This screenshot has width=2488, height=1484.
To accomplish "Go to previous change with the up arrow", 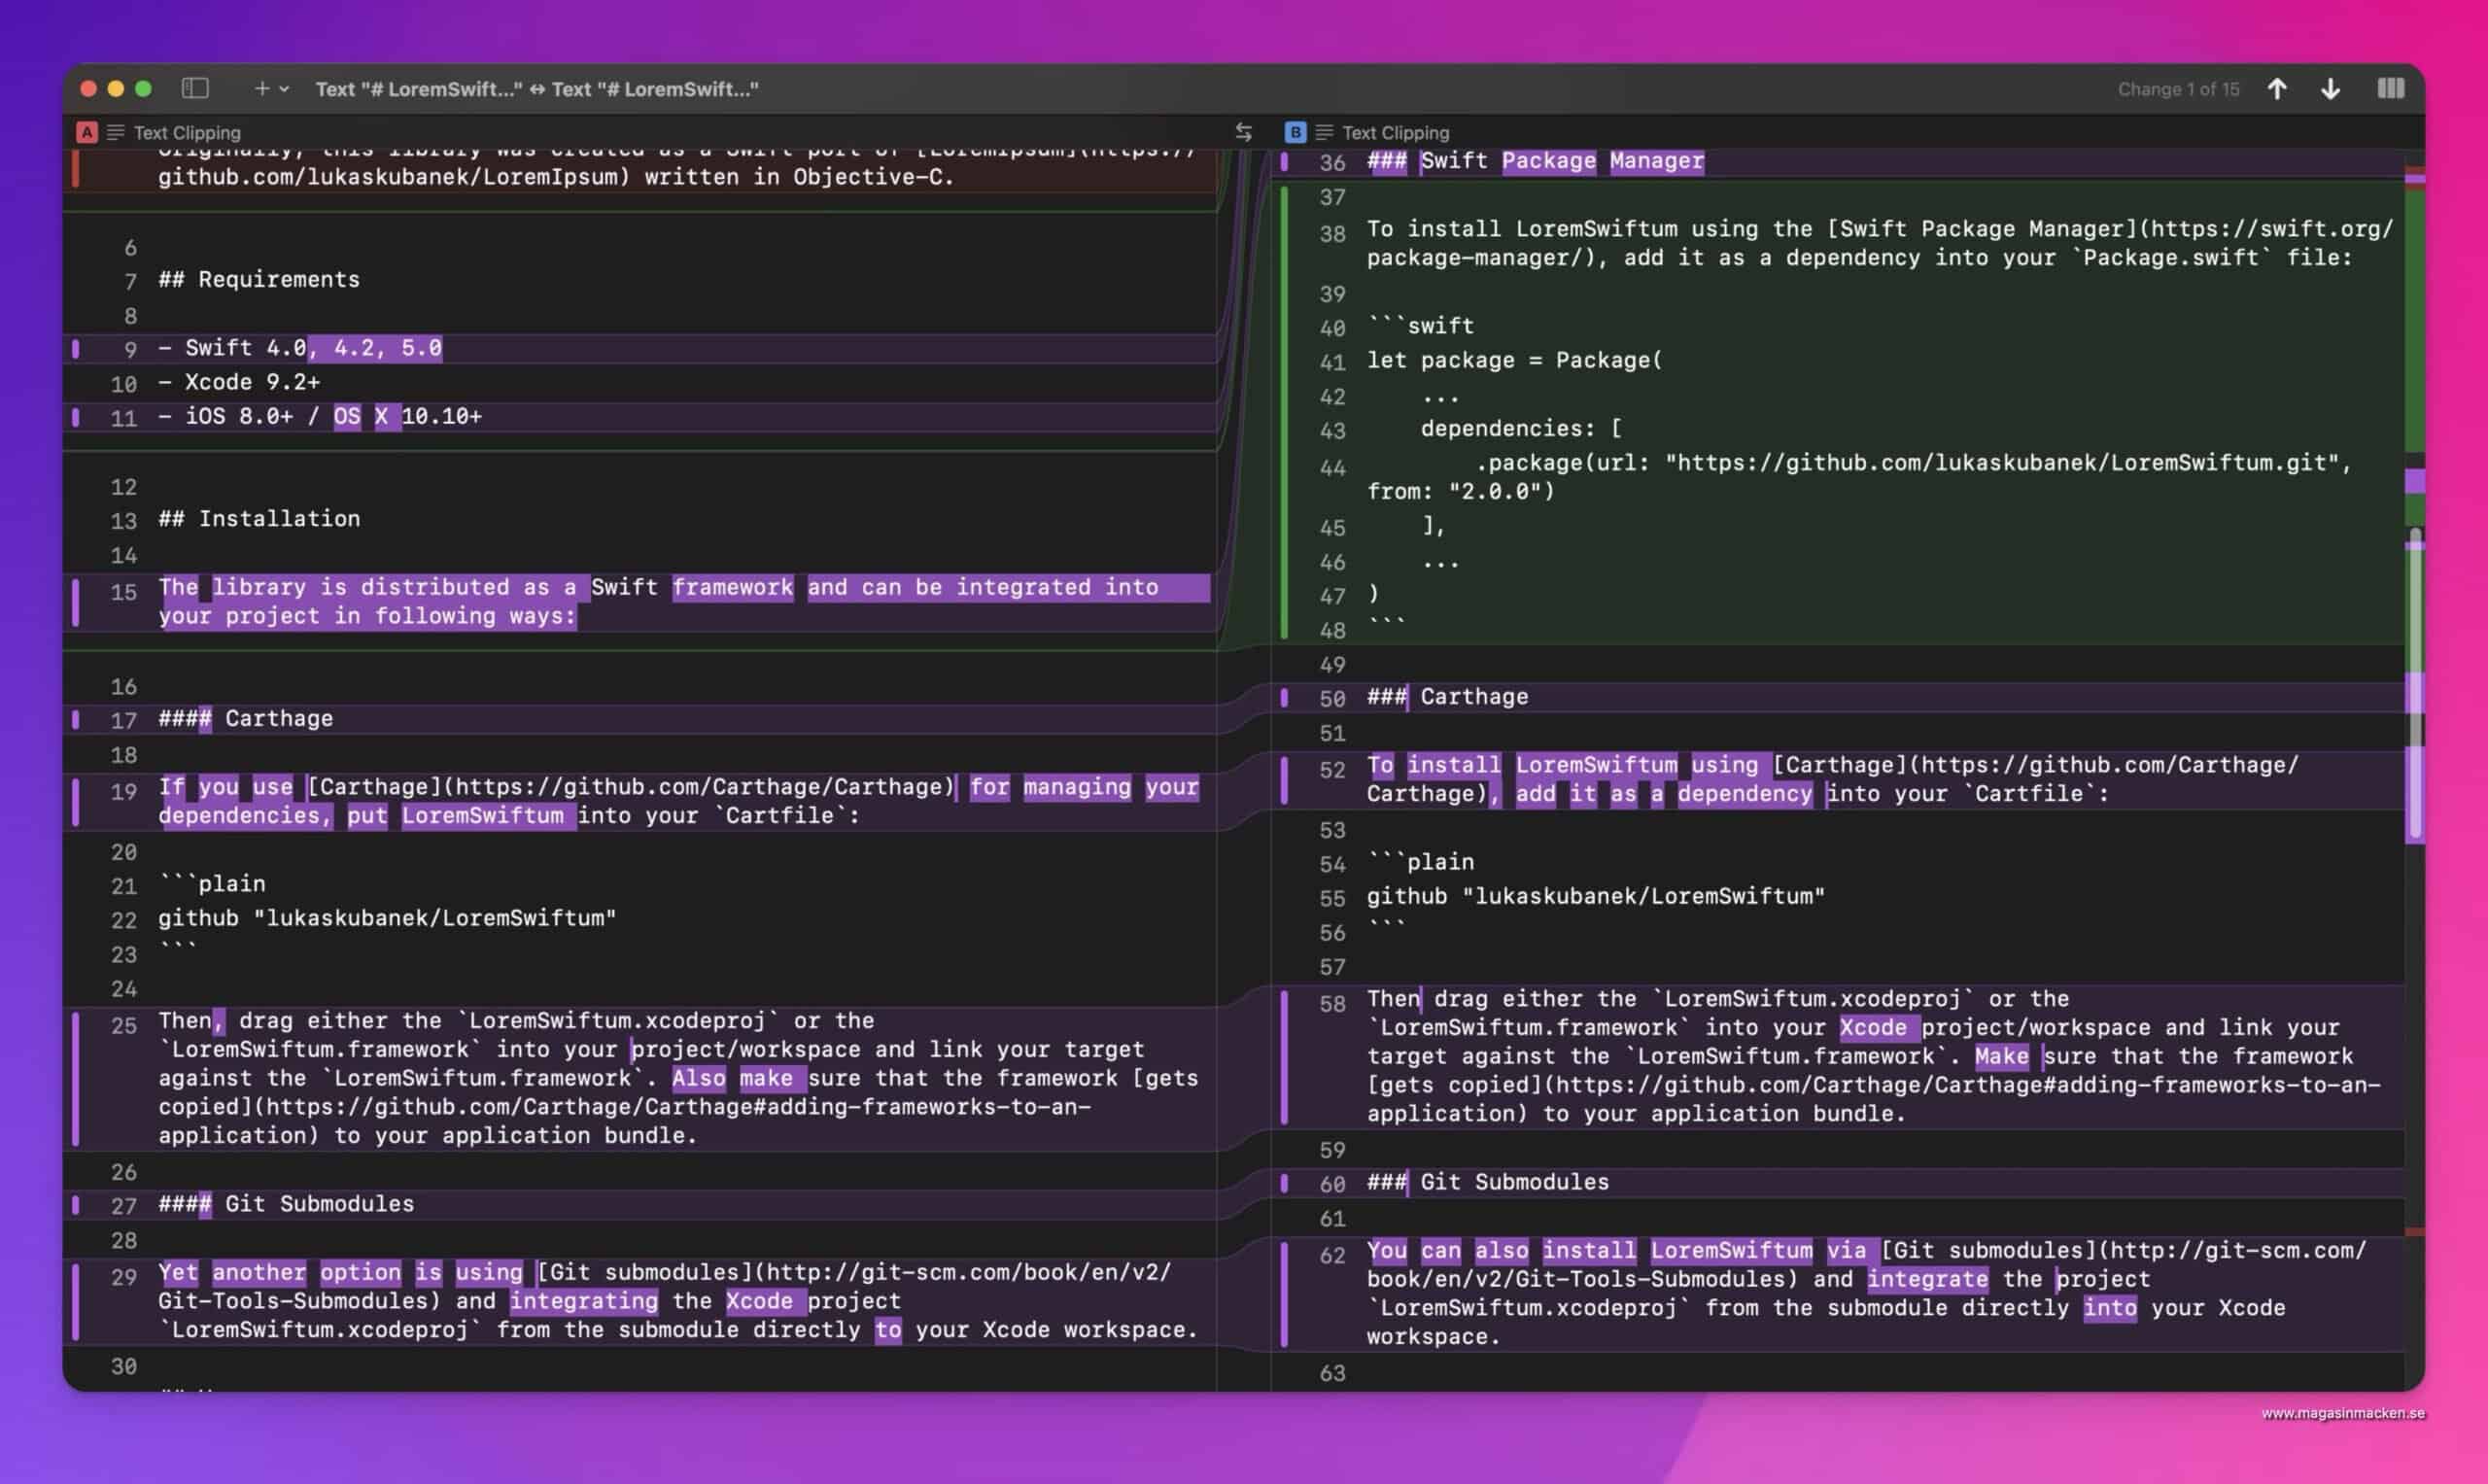I will coord(2277,89).
